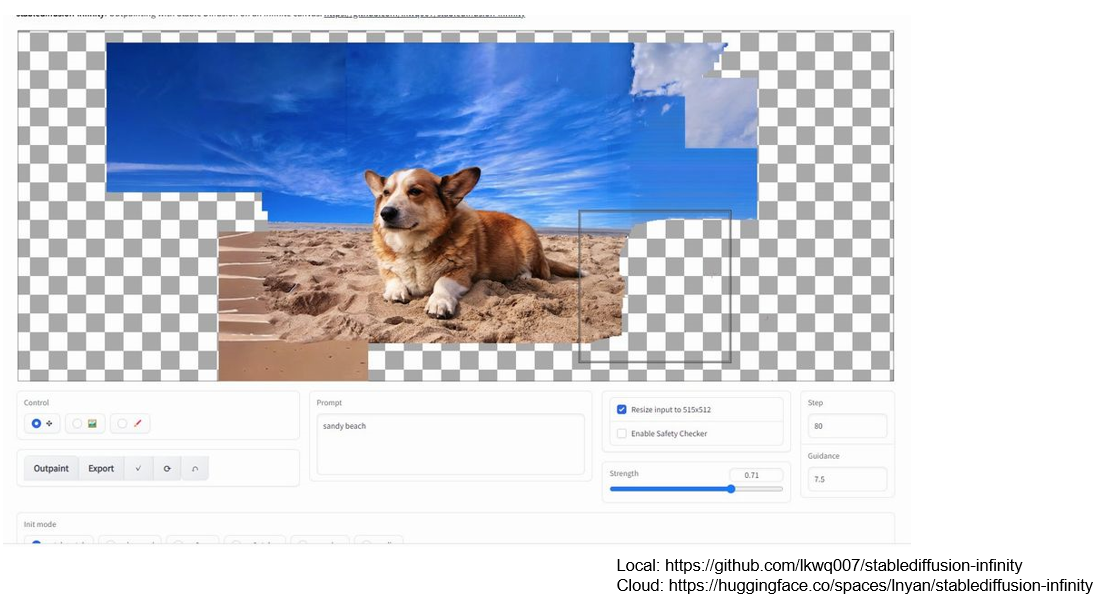Viewport: 1103px width, 598px height.
Task: Open the Local github.com stablediffusion-infinity URL
Action: point(843,566)
